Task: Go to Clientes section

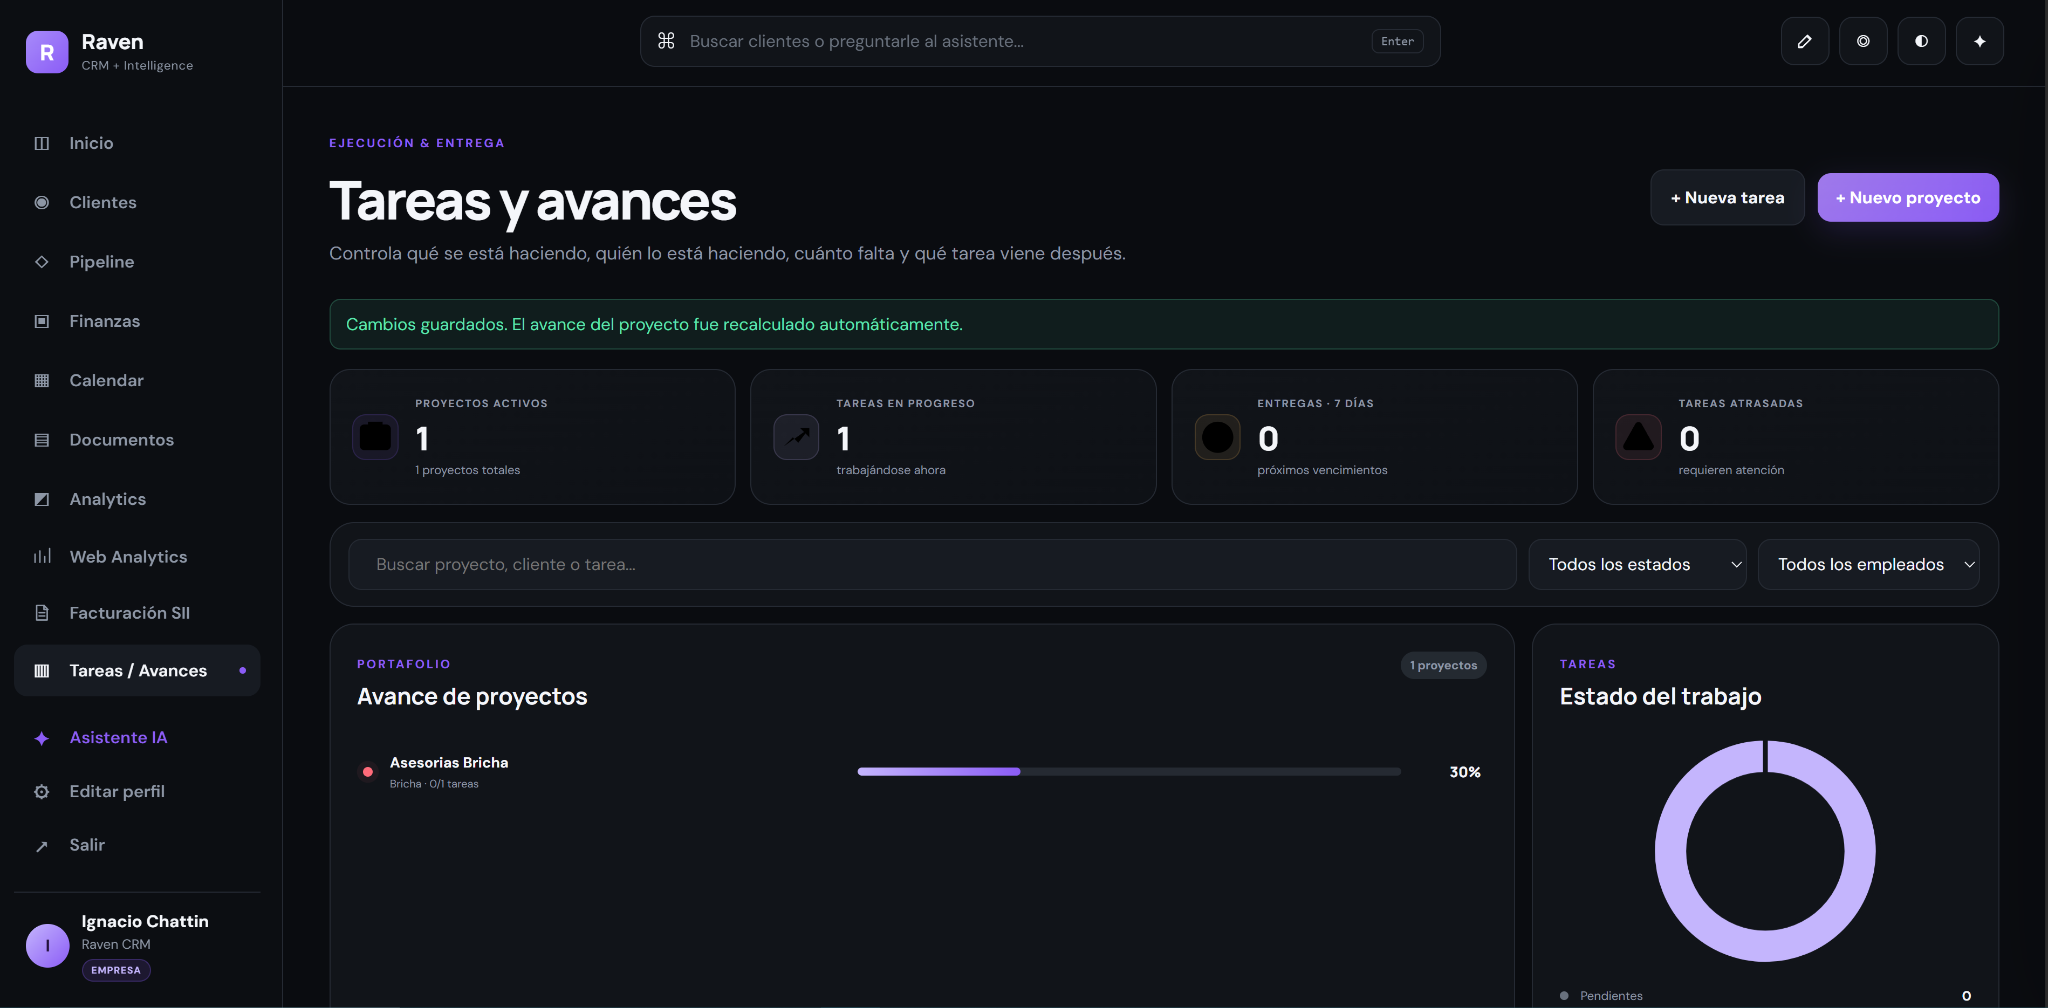Action: (x=137, y=202)
